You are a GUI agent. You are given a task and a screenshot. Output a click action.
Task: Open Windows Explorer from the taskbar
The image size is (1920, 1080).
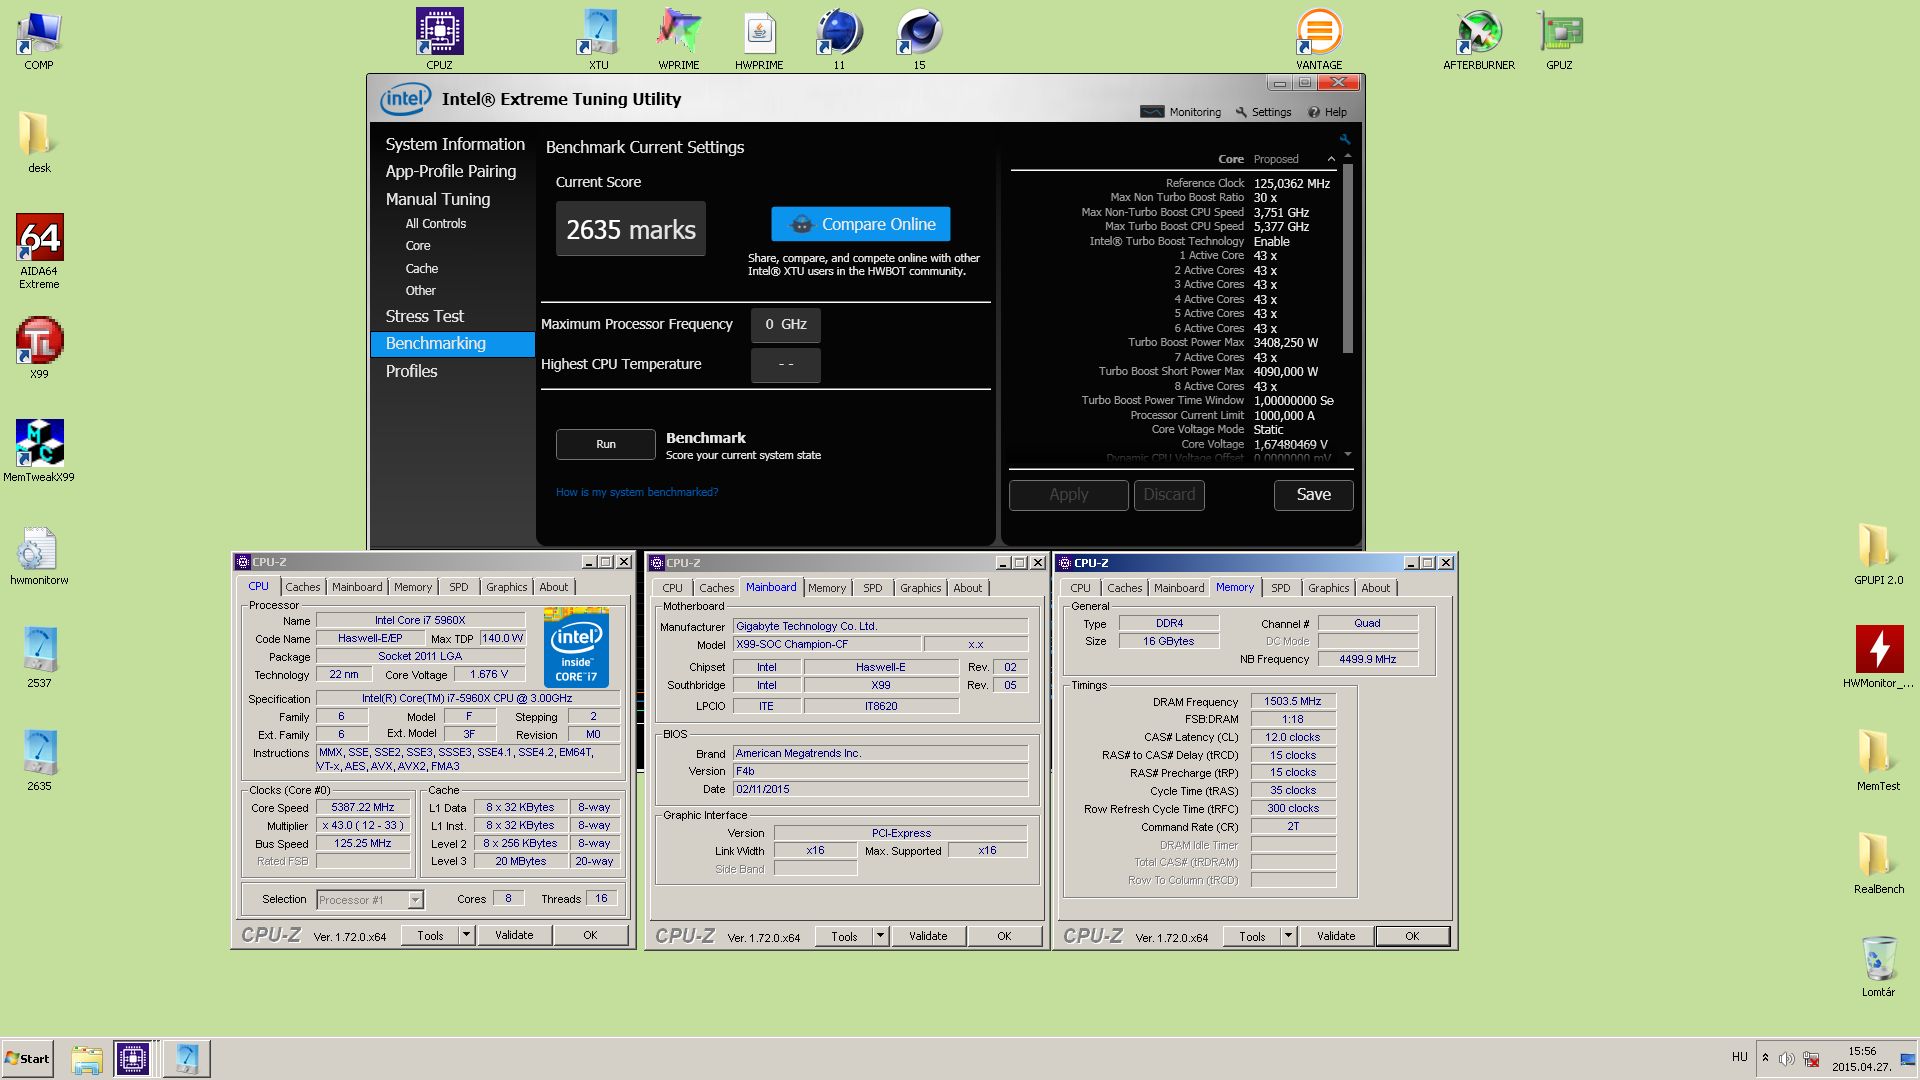pyautogui.click(x=87, y=1058)
